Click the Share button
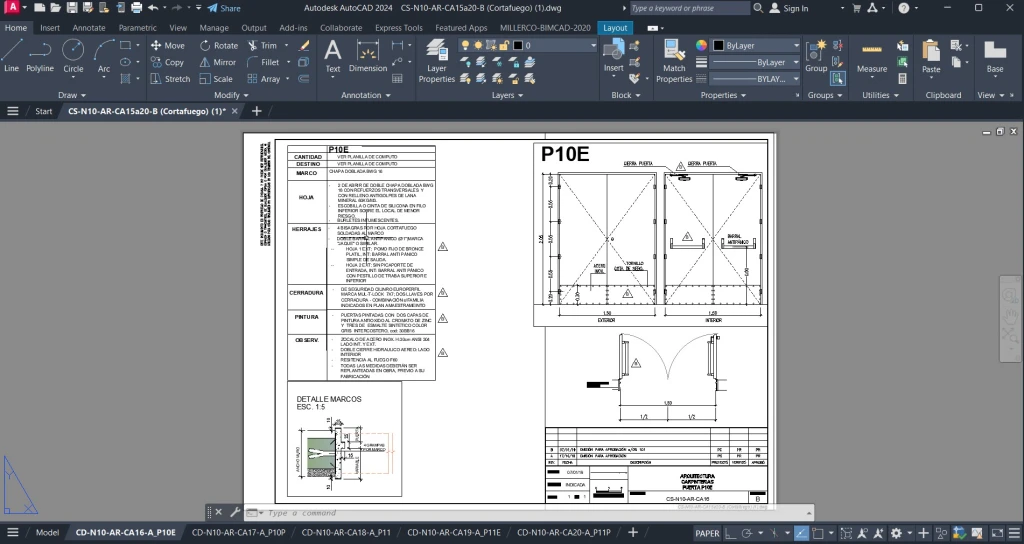 pos(224,8)
